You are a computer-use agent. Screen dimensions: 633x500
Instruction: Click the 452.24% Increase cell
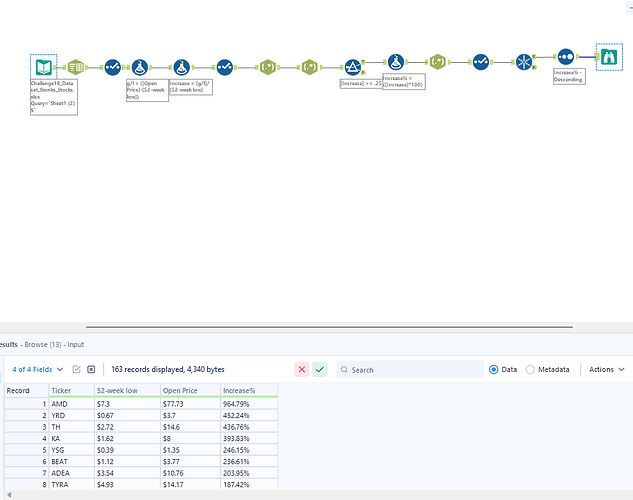(x=249, y=415)
